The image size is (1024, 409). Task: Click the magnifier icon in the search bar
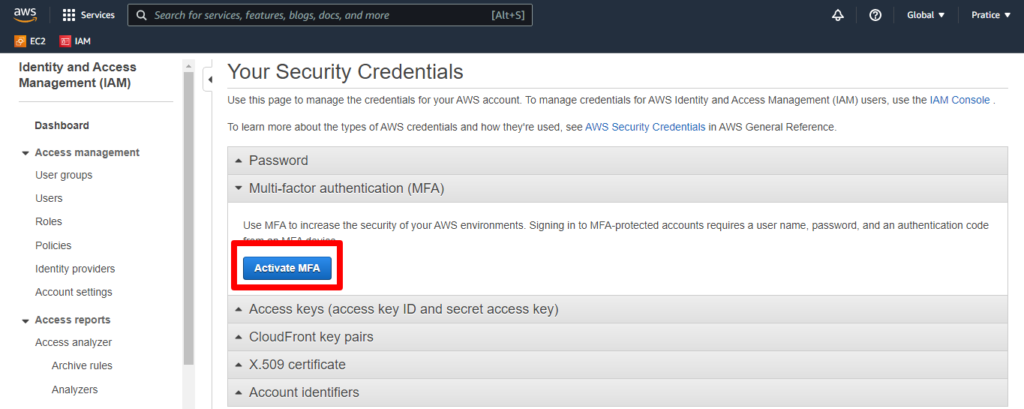point(142,15)
